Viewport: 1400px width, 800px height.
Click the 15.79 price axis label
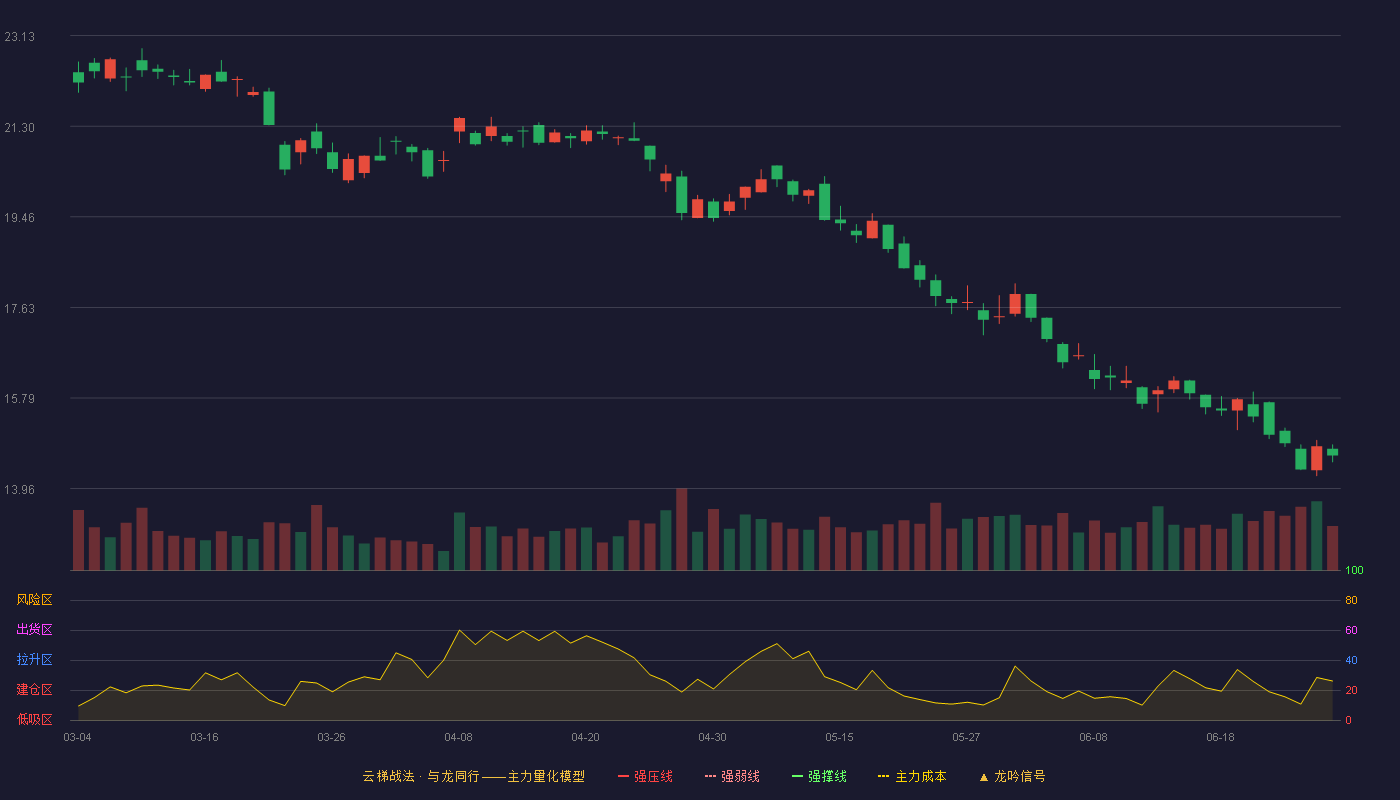(x=19, y=399)
